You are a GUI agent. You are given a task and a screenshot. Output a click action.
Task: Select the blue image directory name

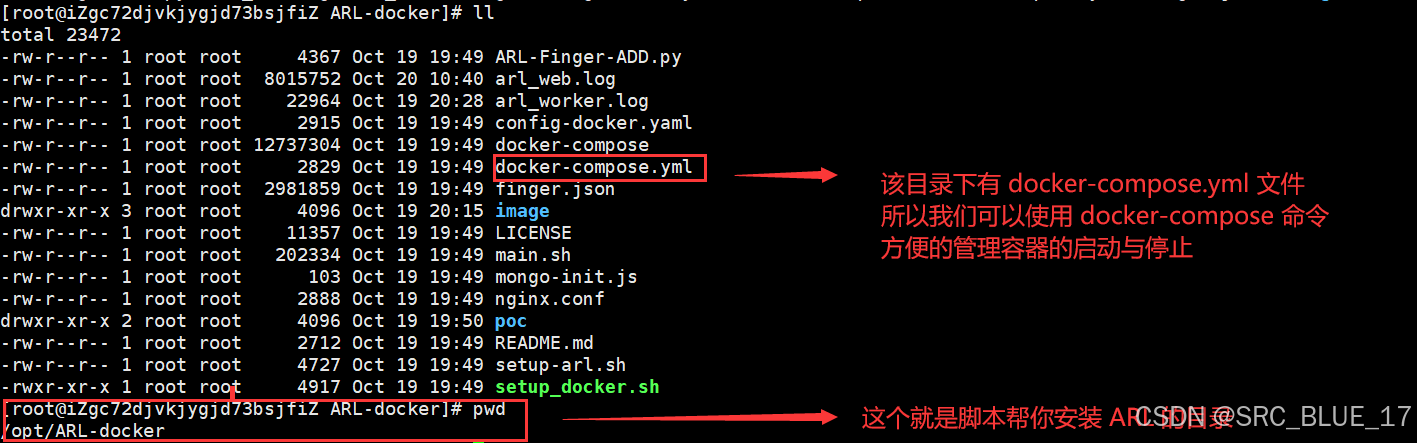pos(522,211)
